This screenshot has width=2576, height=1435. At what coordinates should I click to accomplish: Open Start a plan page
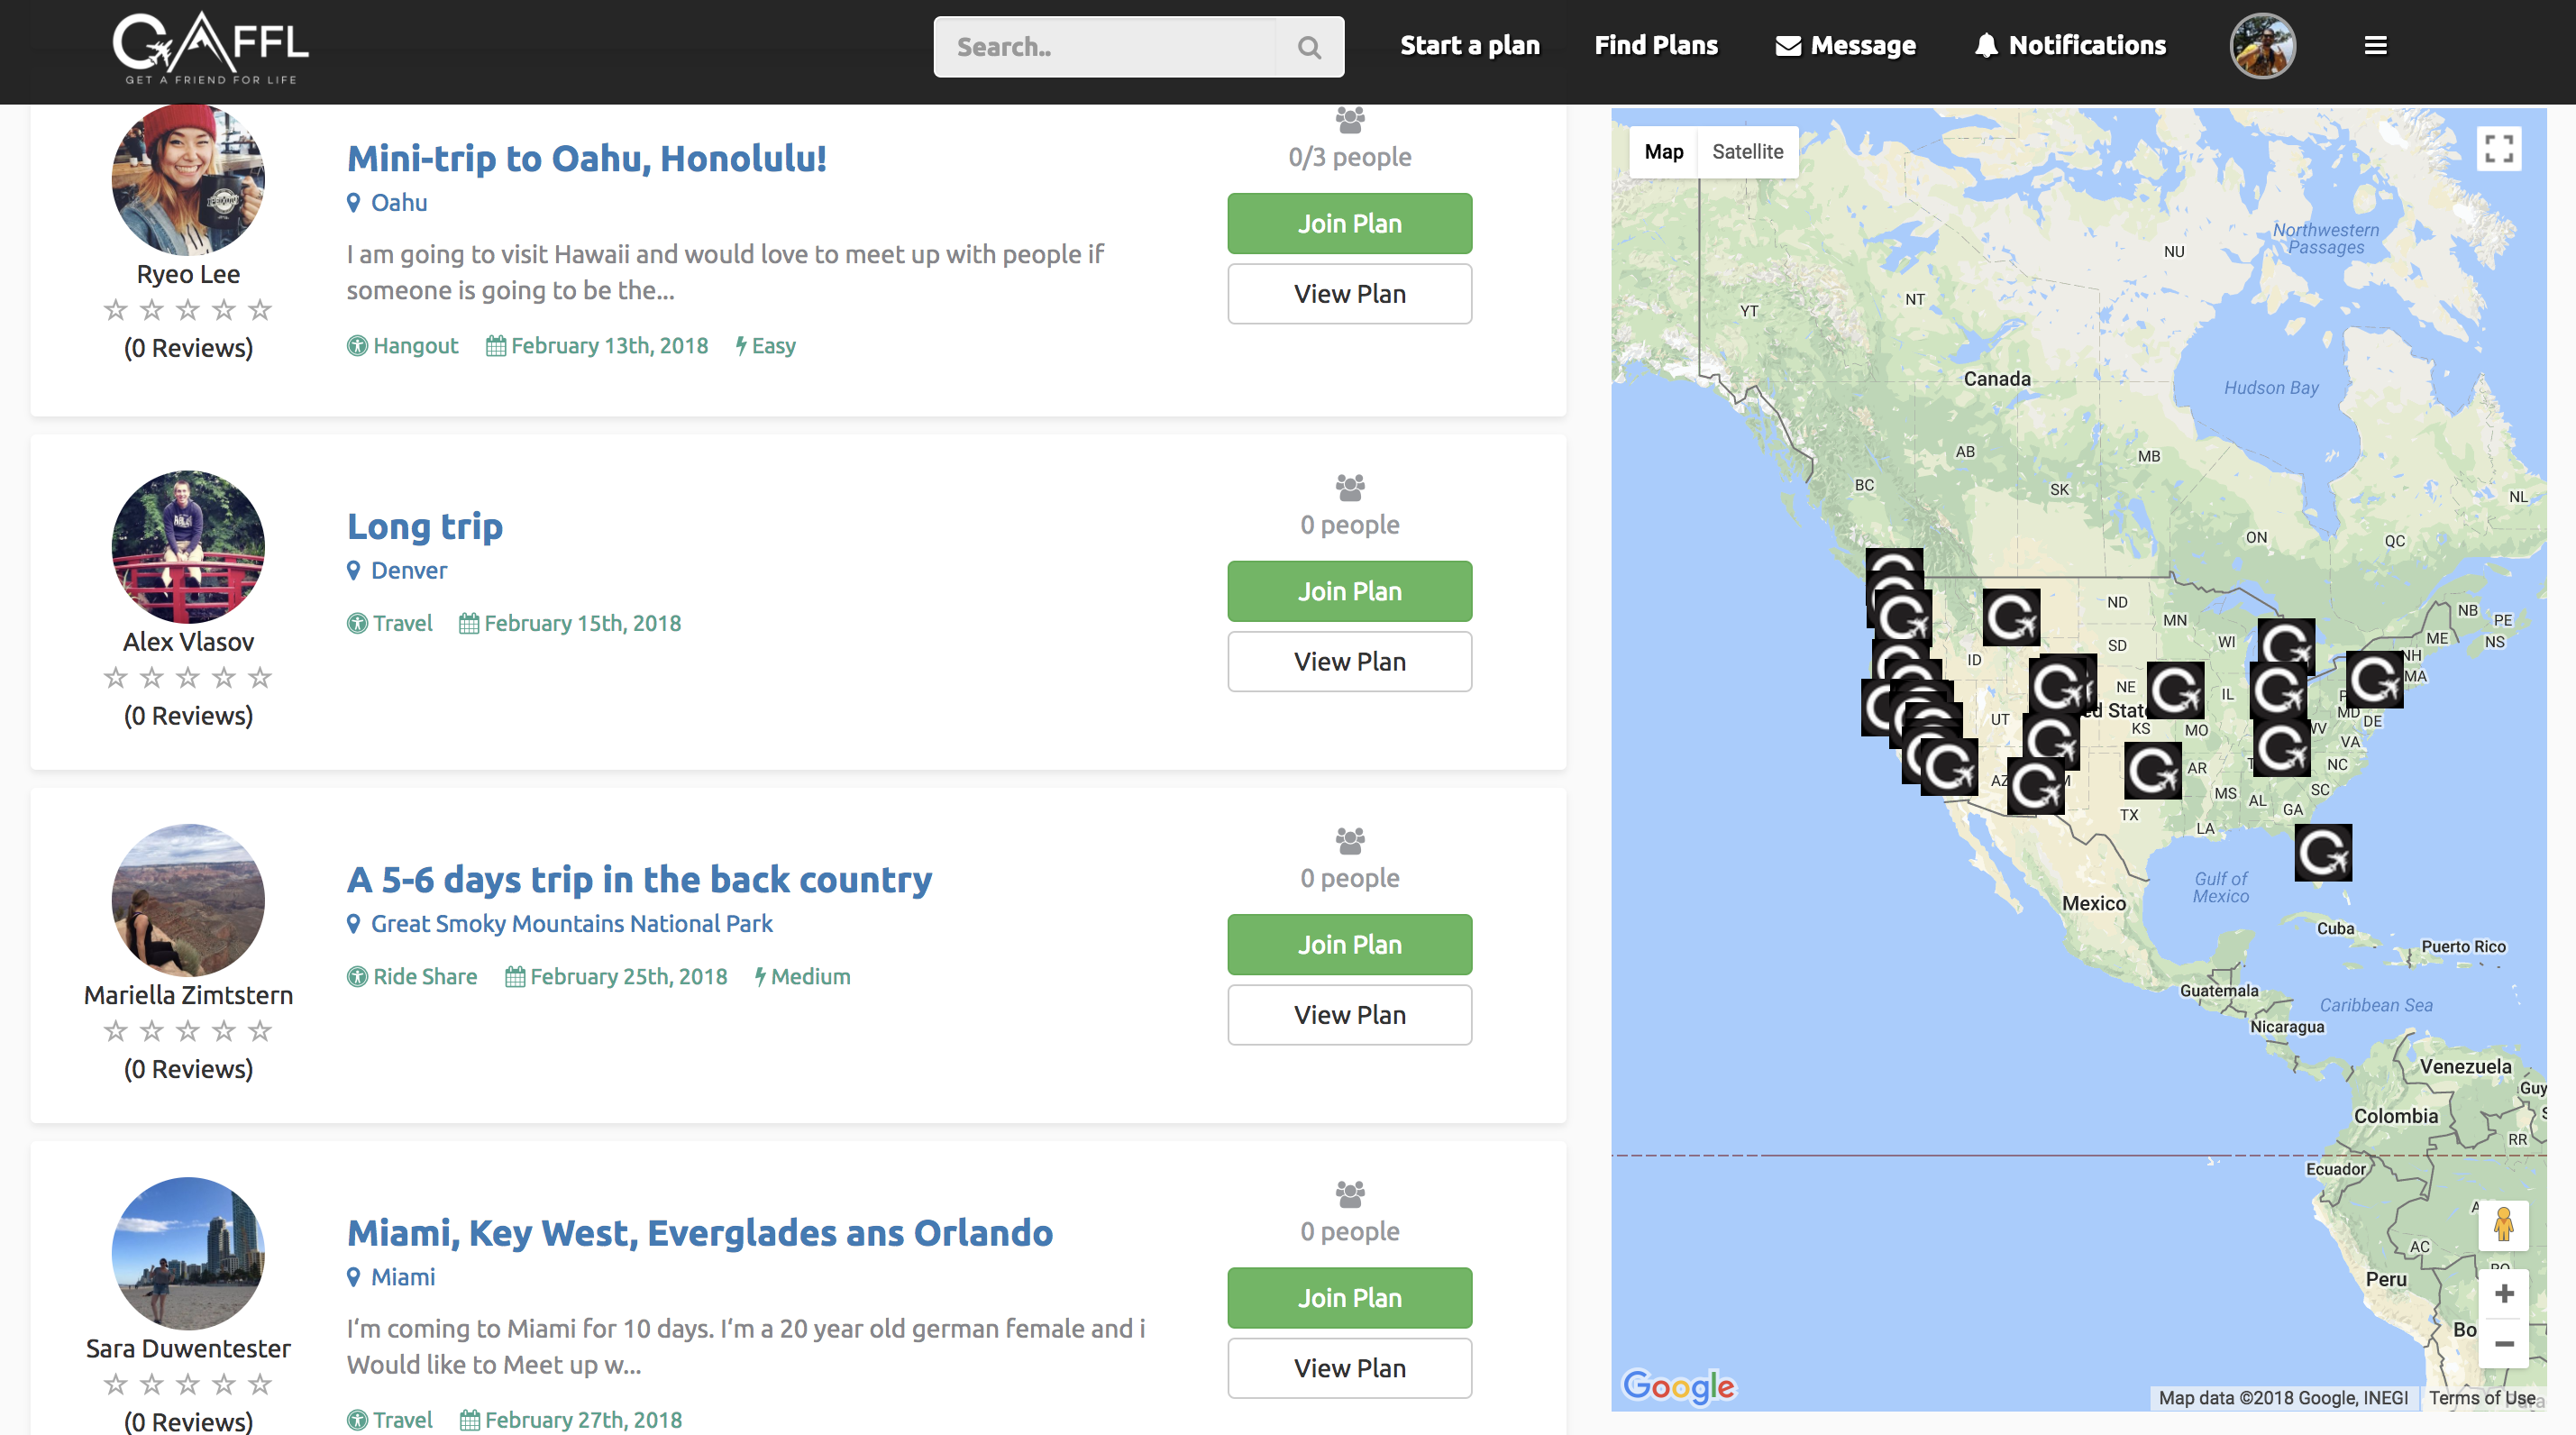click(x=1469, y=46)
